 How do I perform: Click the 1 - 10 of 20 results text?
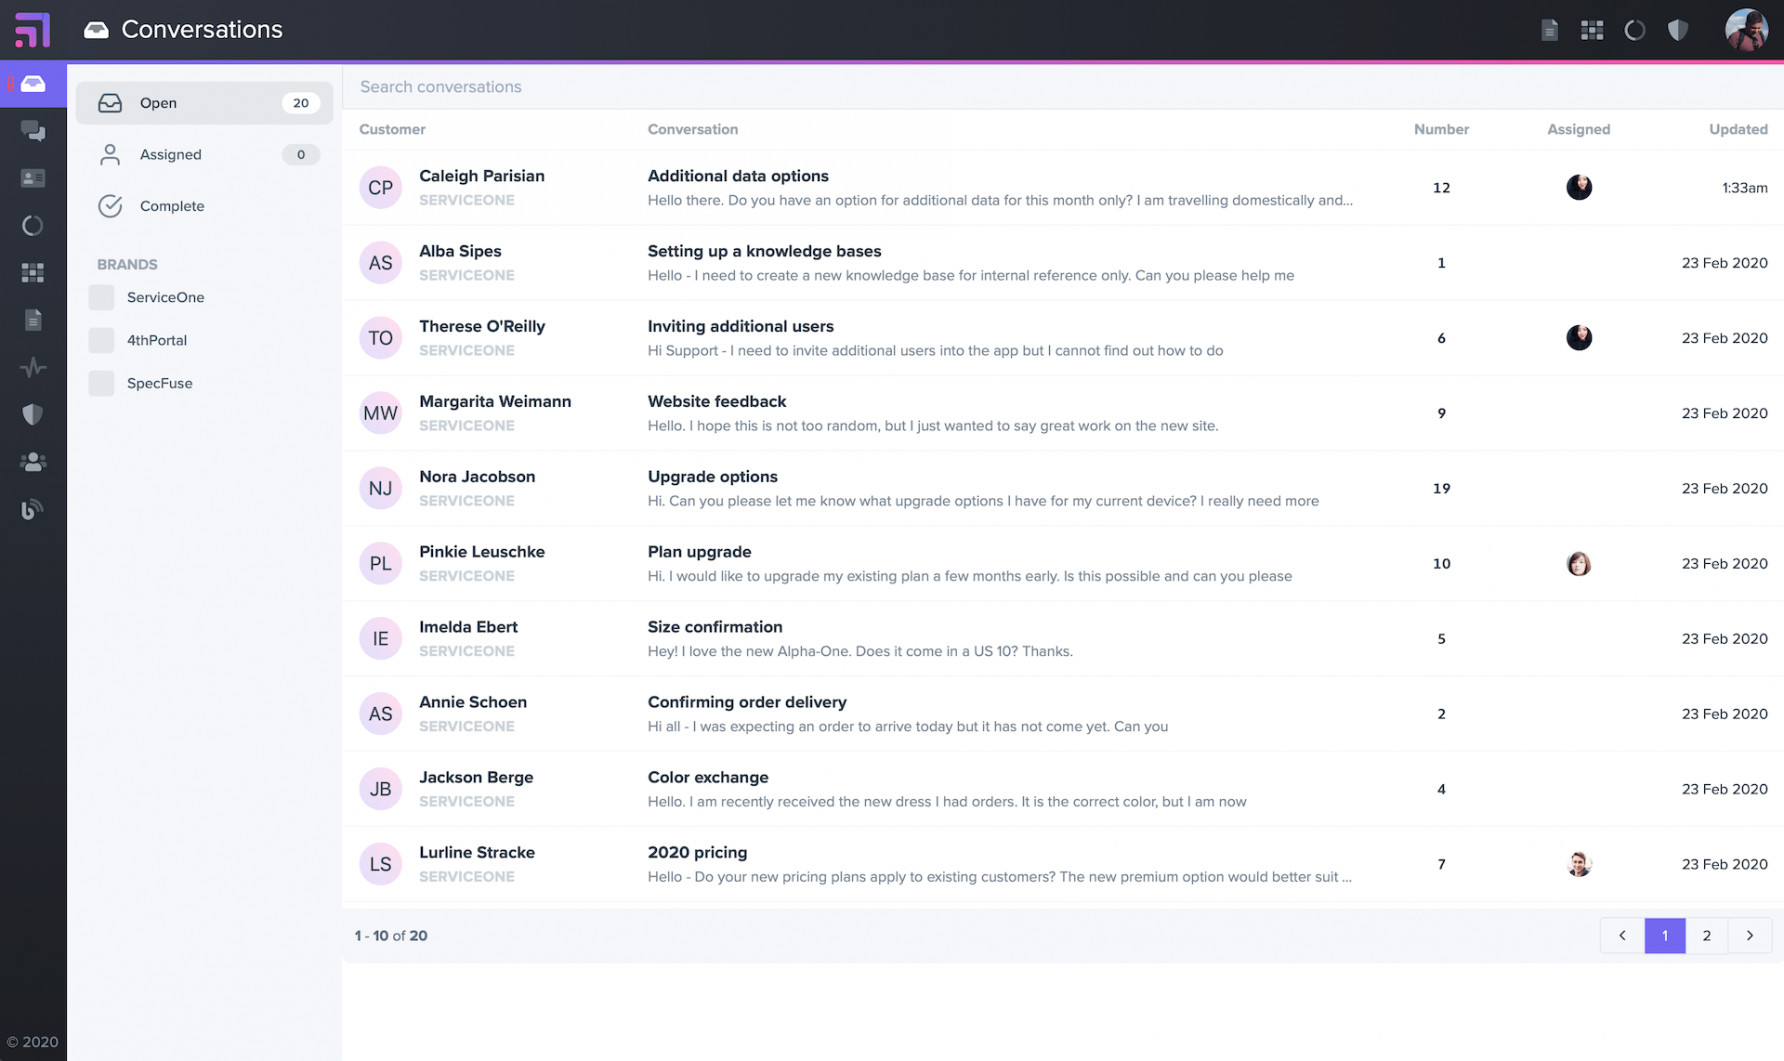point(391,936)
